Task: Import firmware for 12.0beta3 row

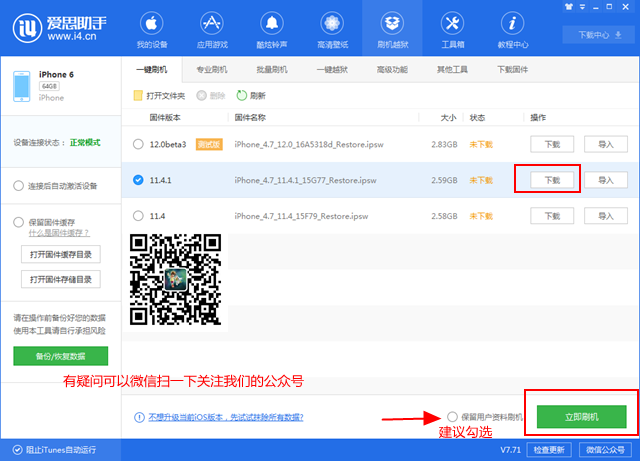Action: pos(606,144)
